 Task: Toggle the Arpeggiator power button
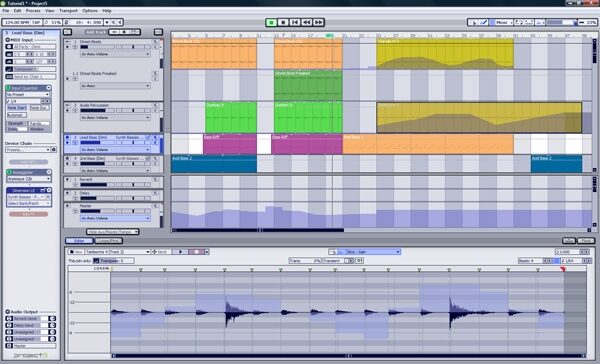pos(9,173)
